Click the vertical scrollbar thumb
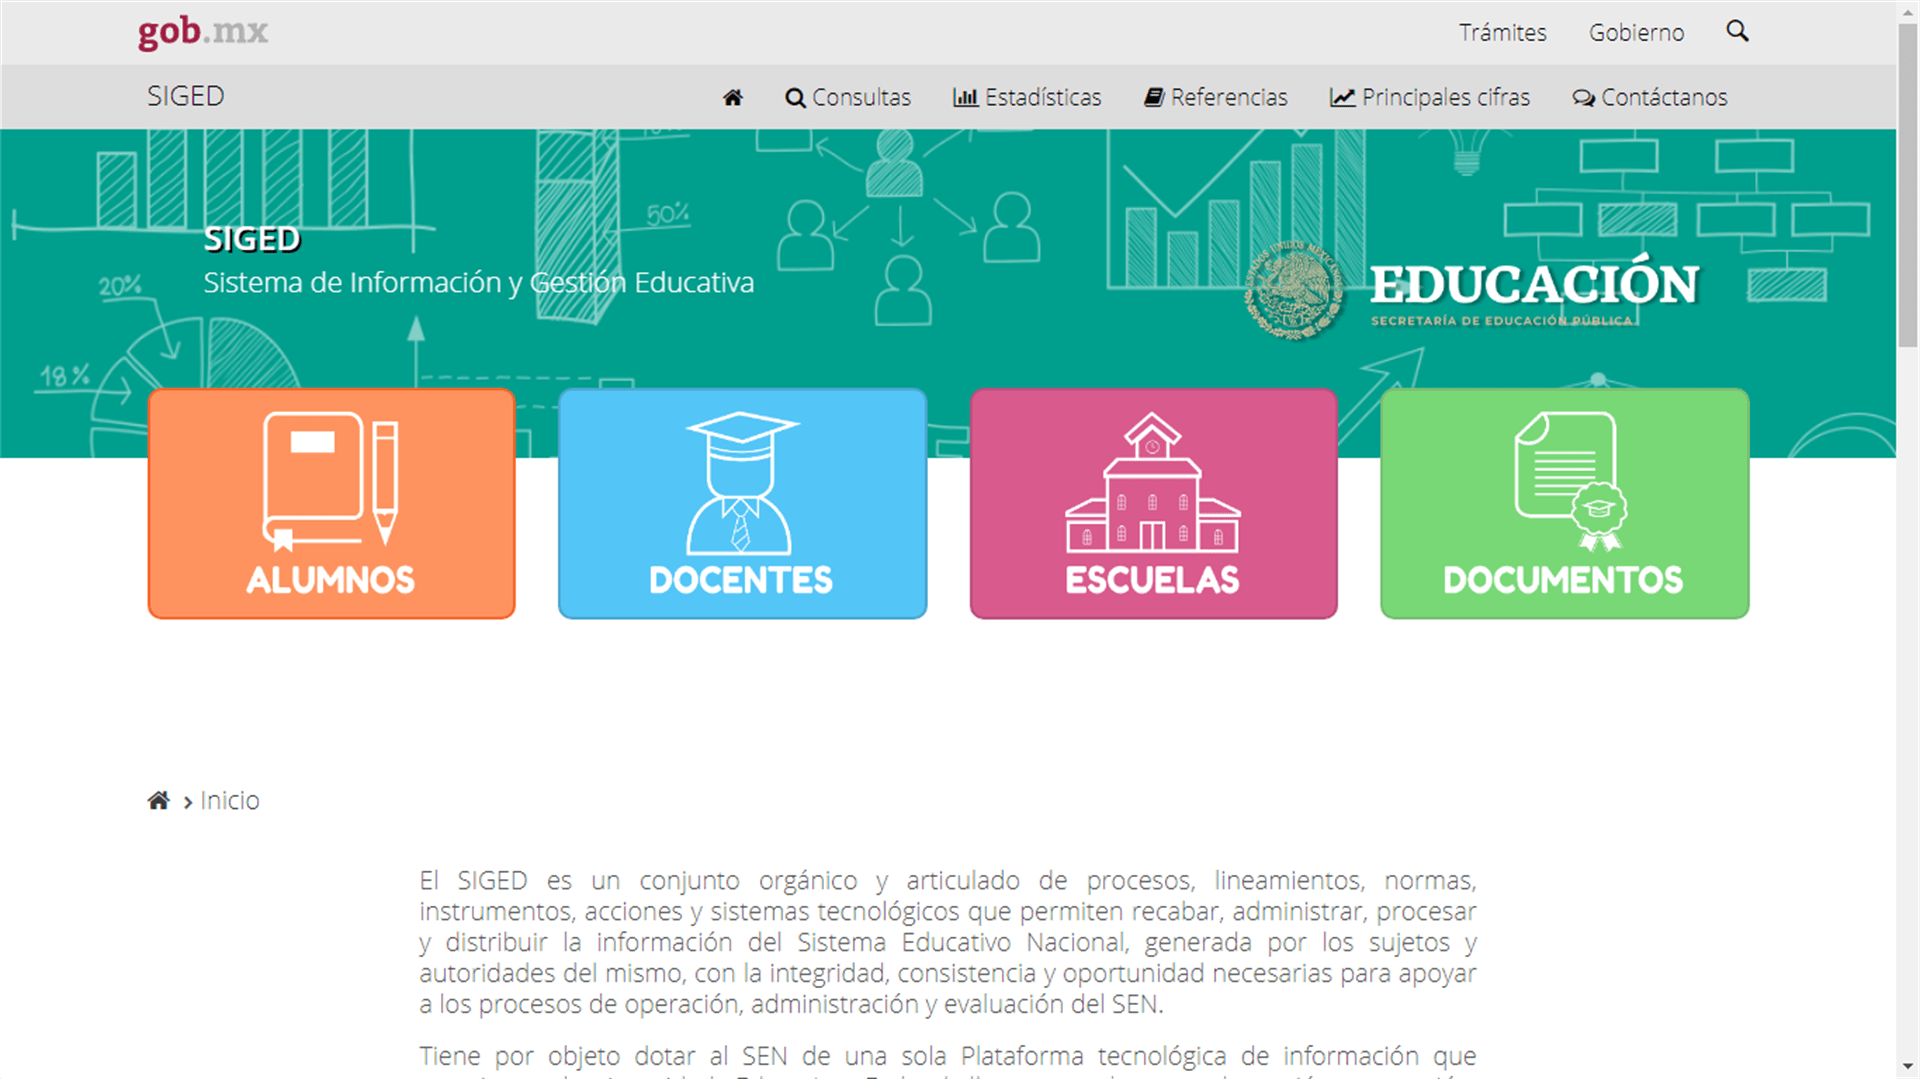 click(x=1908, y=185)
